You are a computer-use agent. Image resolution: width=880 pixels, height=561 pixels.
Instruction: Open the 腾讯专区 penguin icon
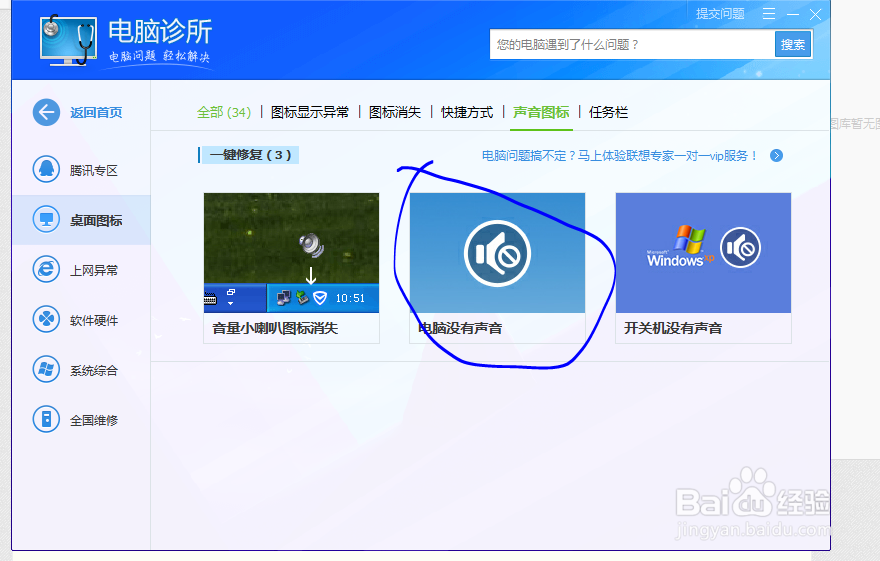[x=46, y=169]
